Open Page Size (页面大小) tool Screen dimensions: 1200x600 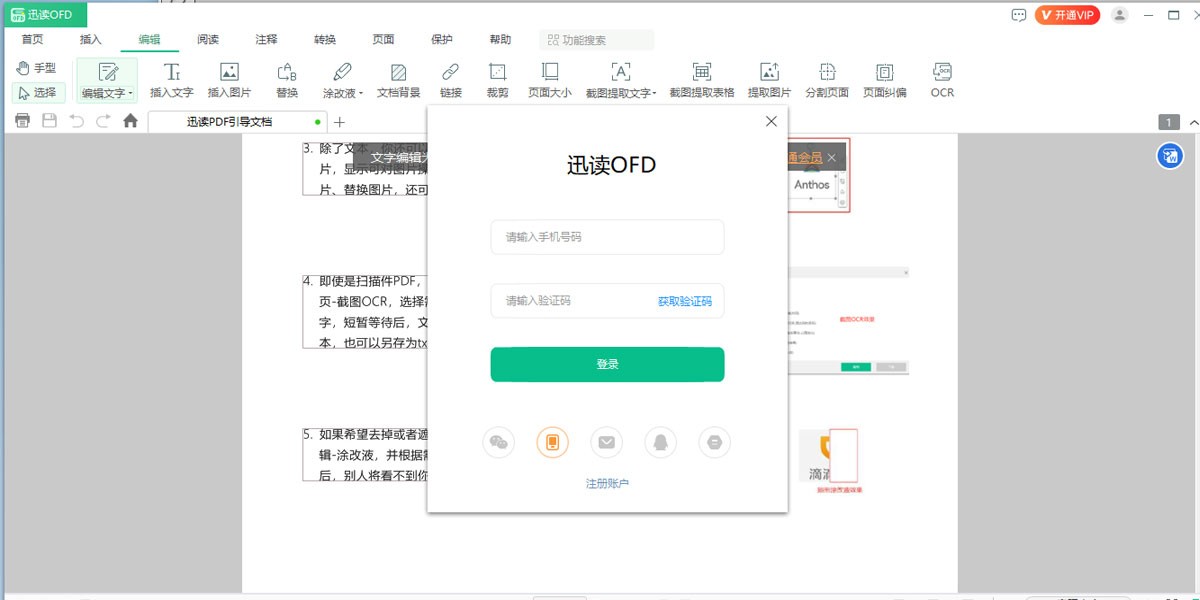550,80
